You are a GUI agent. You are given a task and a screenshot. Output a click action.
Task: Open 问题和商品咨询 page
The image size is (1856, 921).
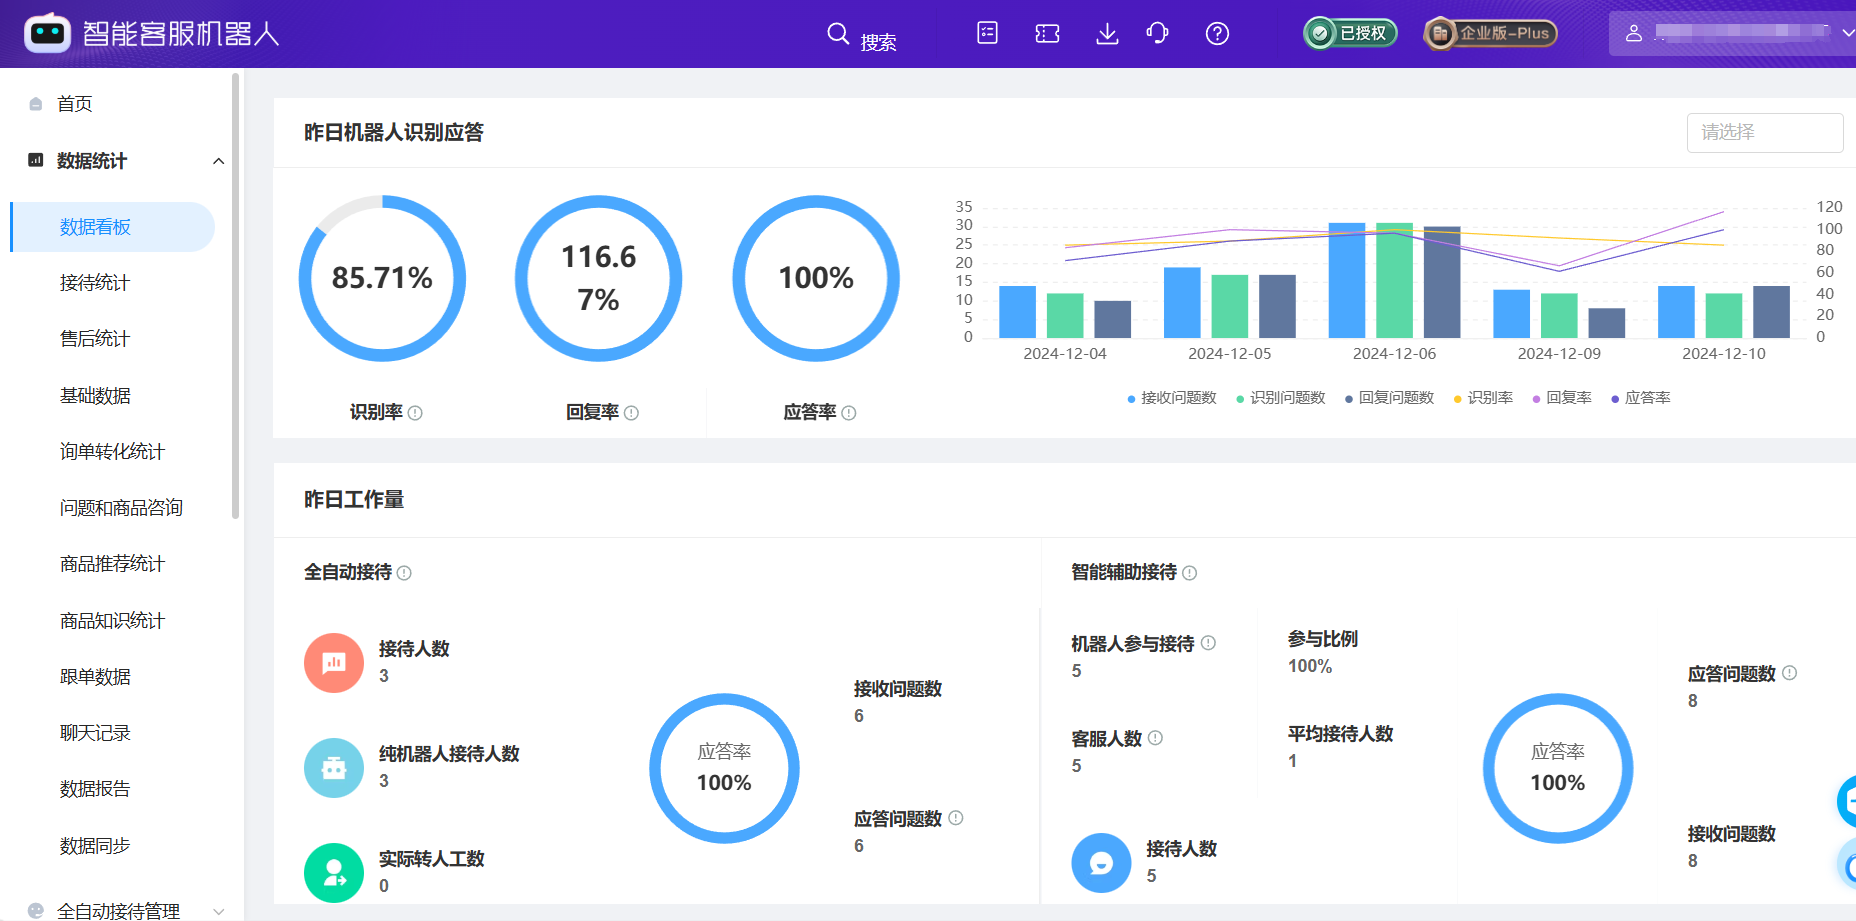point(121,508)
